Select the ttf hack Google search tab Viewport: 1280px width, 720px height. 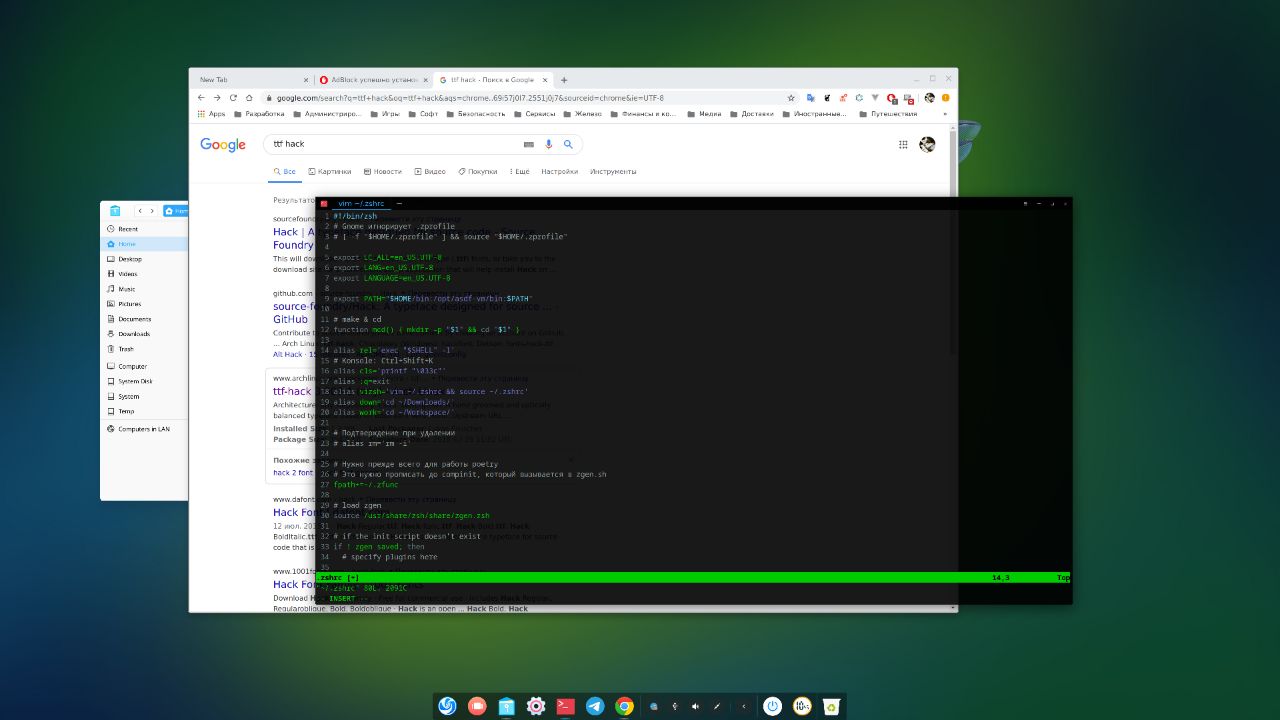492,80
